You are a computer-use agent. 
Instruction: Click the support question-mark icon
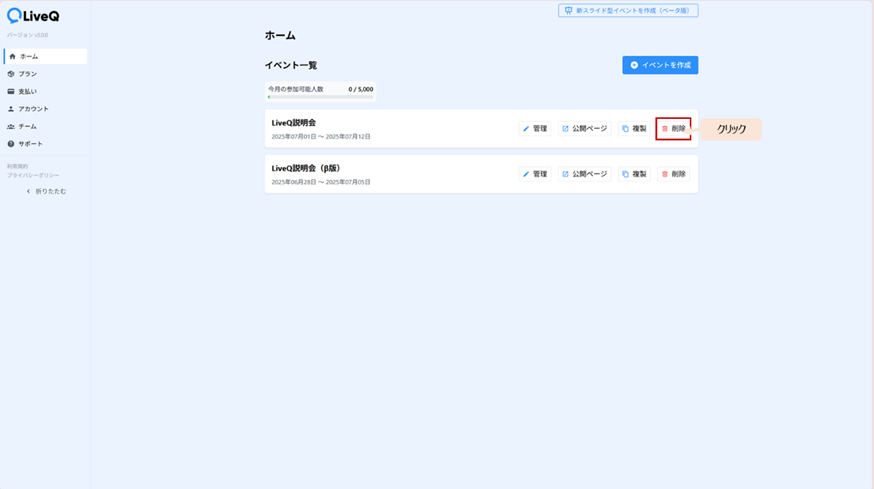coord(11,144)
